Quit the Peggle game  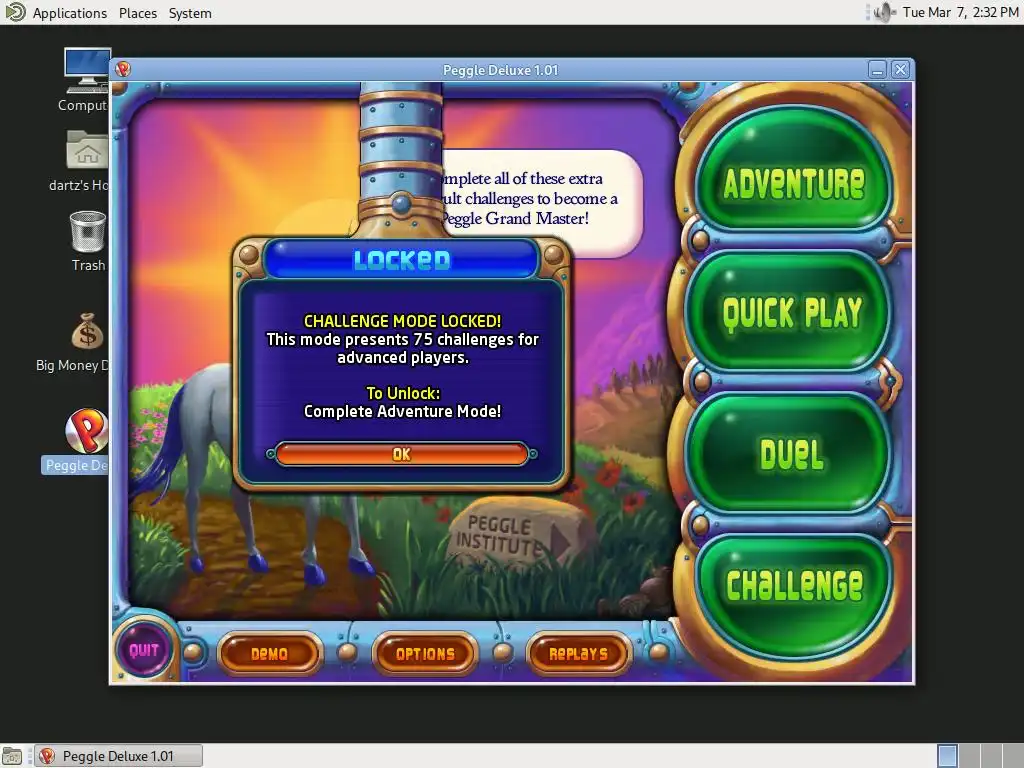click(x=144, y=650)
